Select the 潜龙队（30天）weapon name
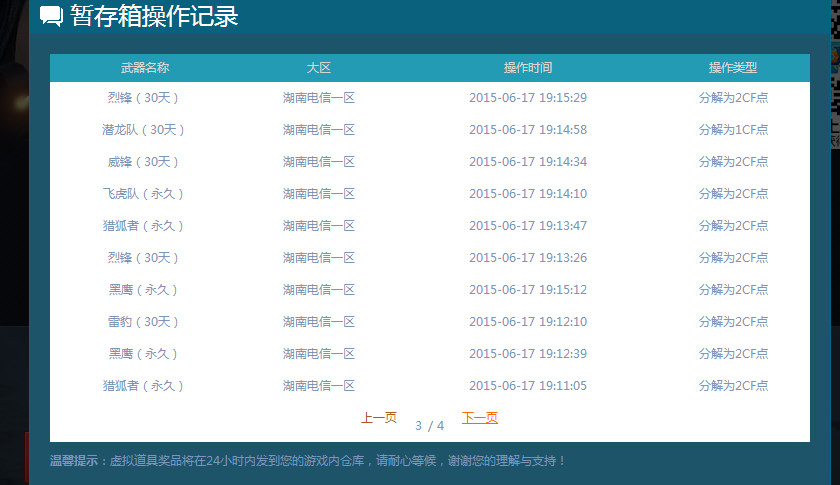Viewport: 840px width, 485px height. click(143, 130)
